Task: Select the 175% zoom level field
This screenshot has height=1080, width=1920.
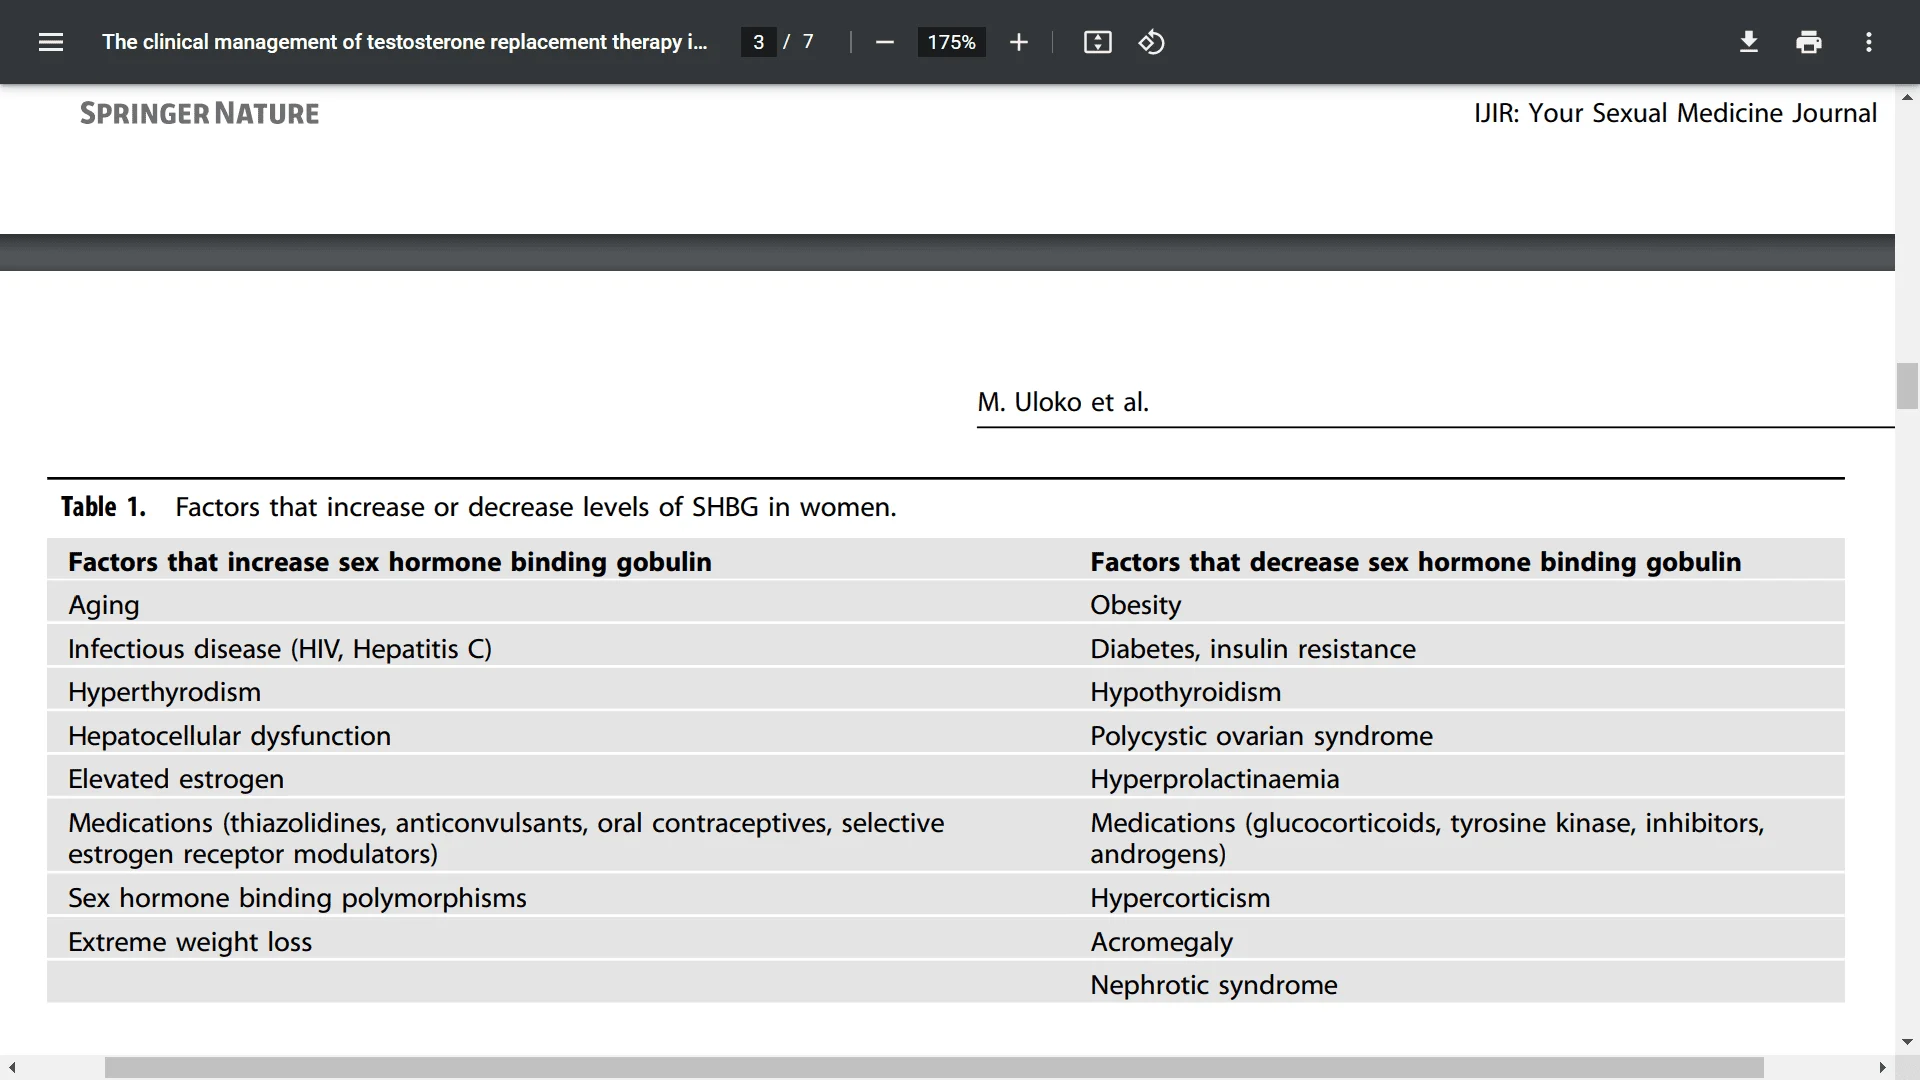Action: coord(951,42)
